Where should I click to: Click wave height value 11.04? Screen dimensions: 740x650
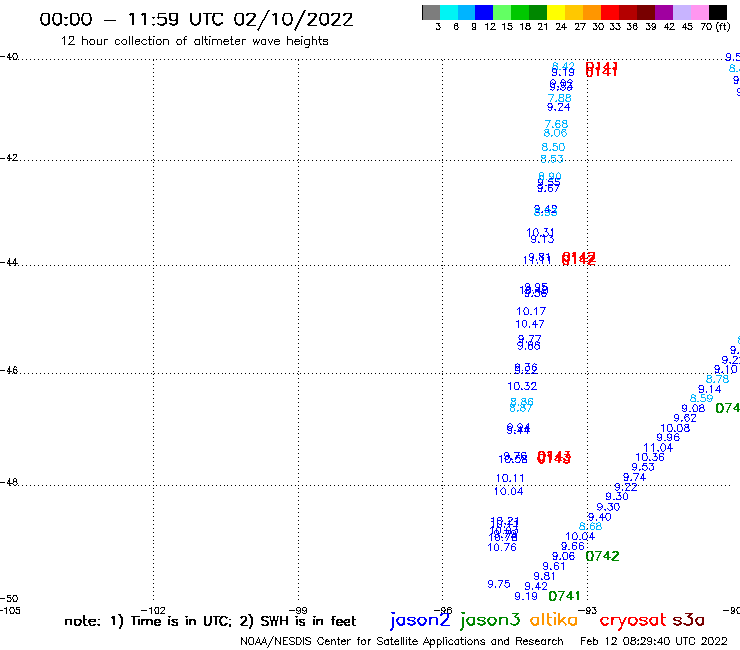(x=658, y=447)
